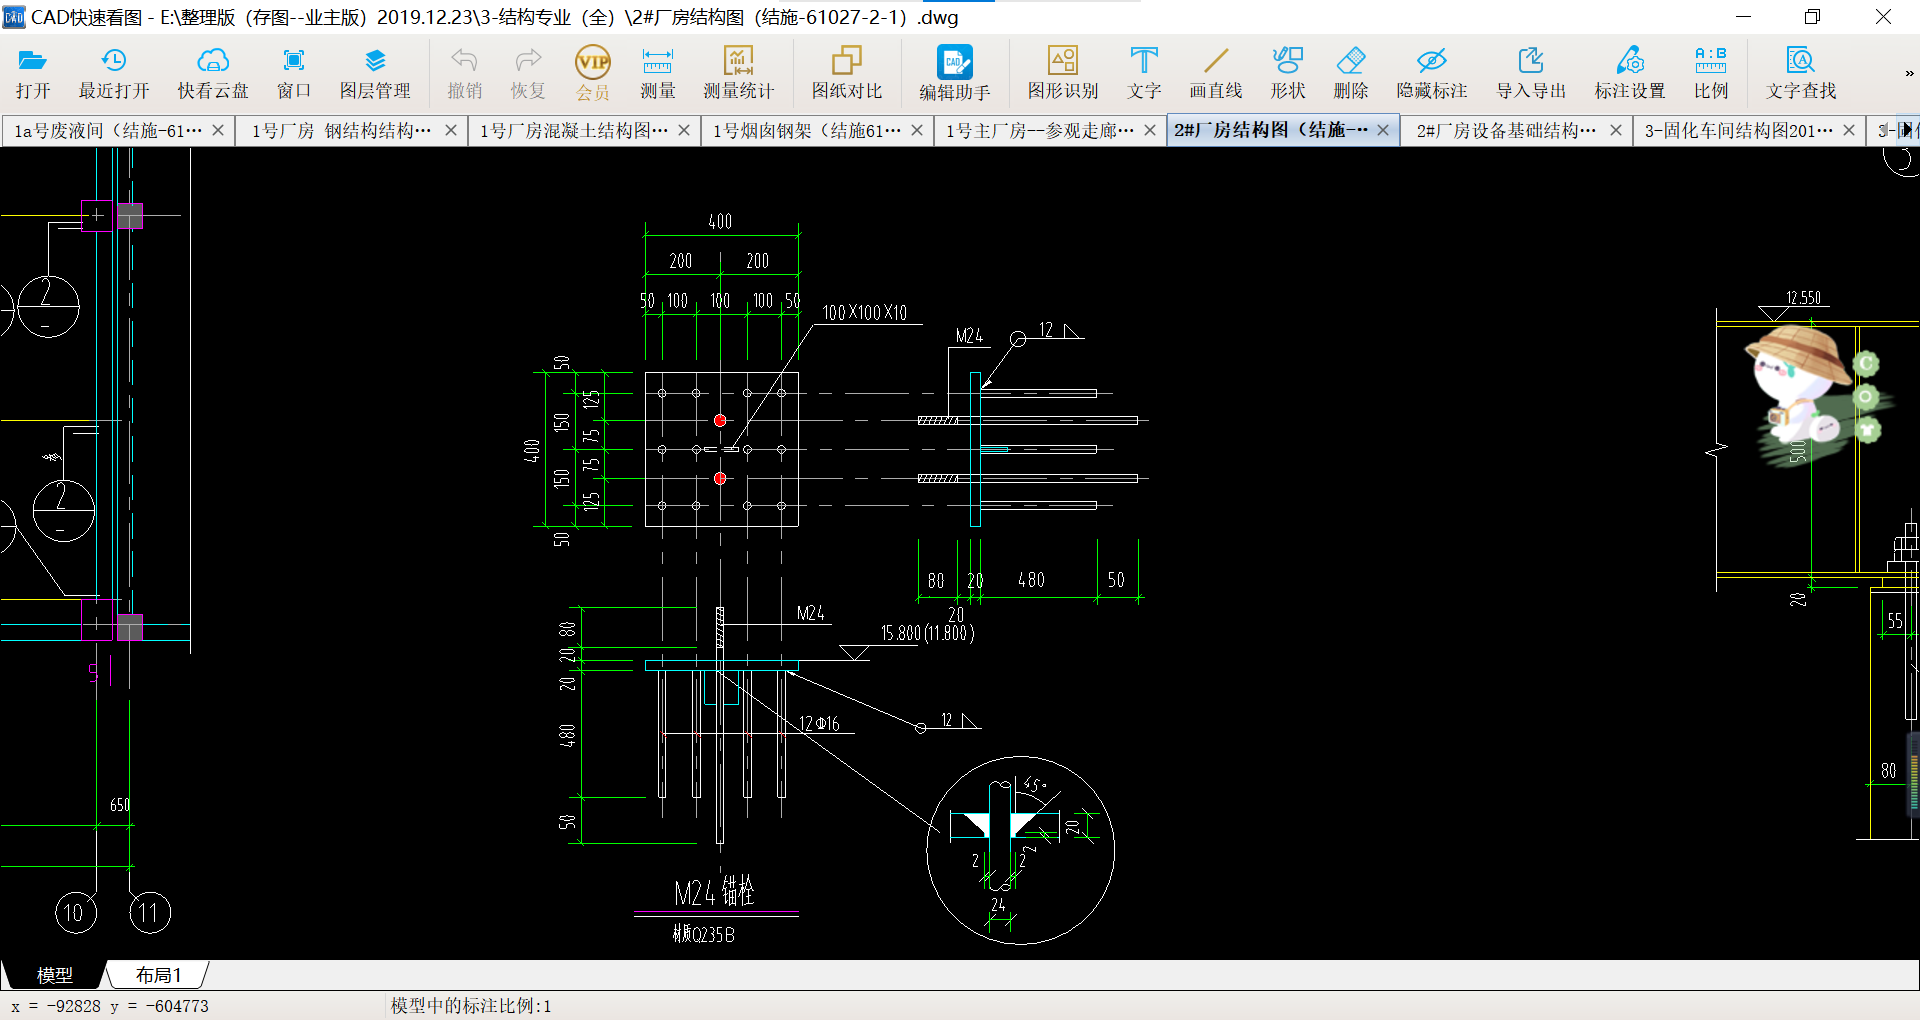This screenshot has height=1020, width=1920.
Task: Switch to 模型 model tab
Action: pos(54,975)
